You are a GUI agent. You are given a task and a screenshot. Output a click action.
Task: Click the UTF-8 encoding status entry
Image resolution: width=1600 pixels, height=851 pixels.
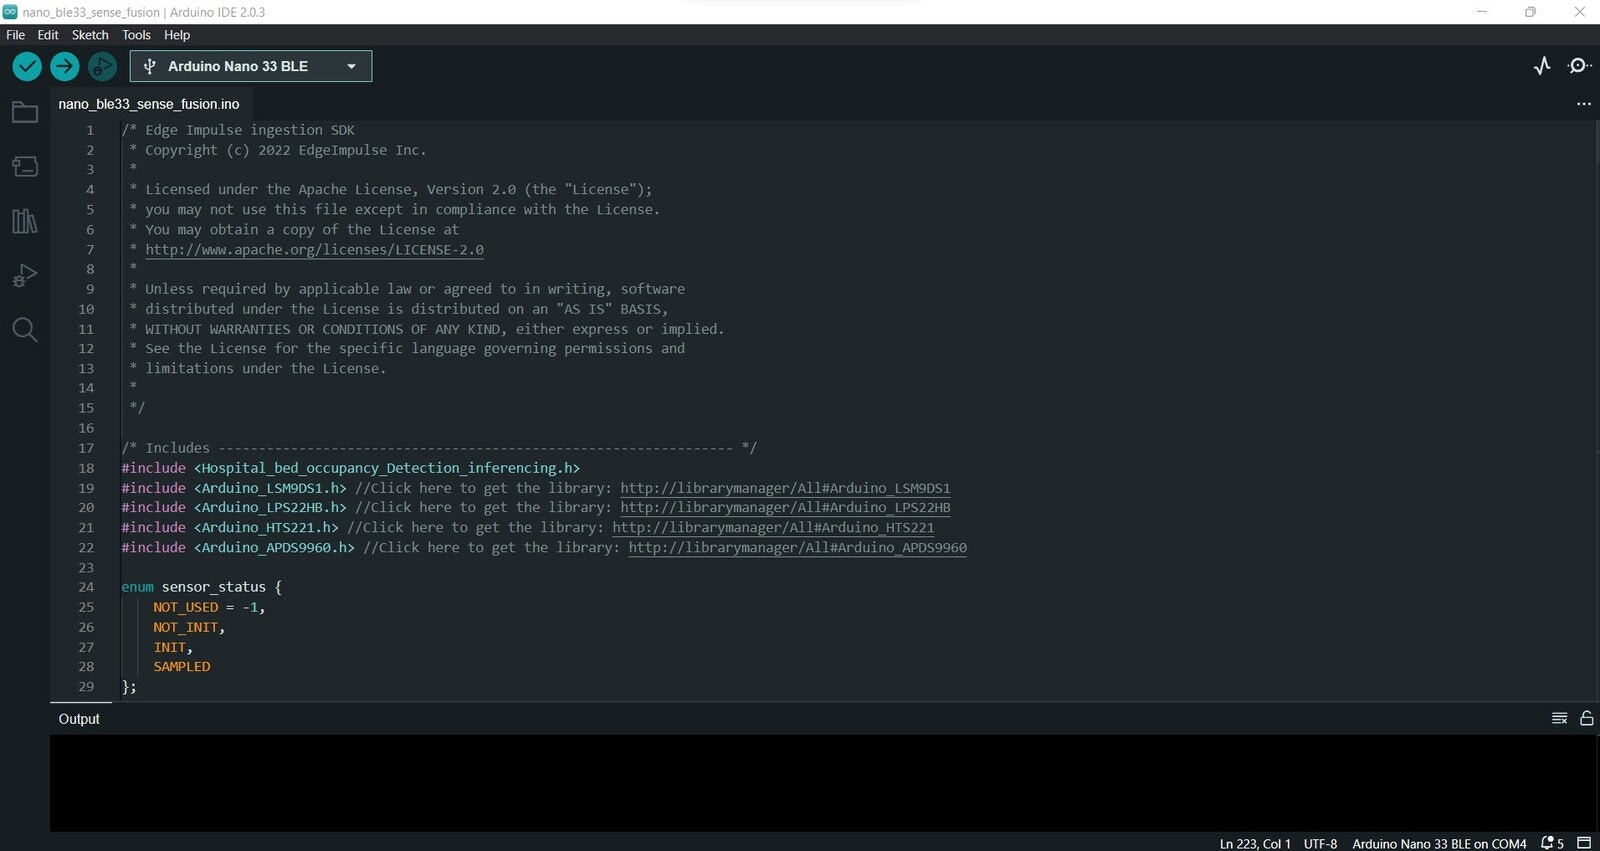pyautogui.click(x=1320, y=843)
